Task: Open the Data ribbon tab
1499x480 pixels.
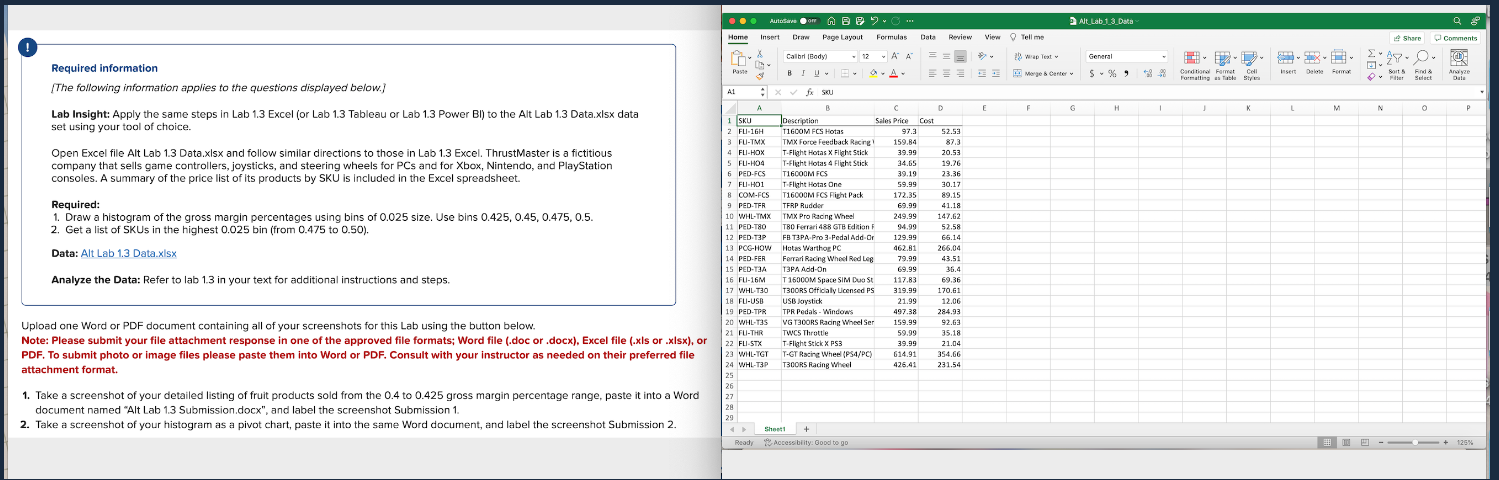Action: (x=928, y=37)
